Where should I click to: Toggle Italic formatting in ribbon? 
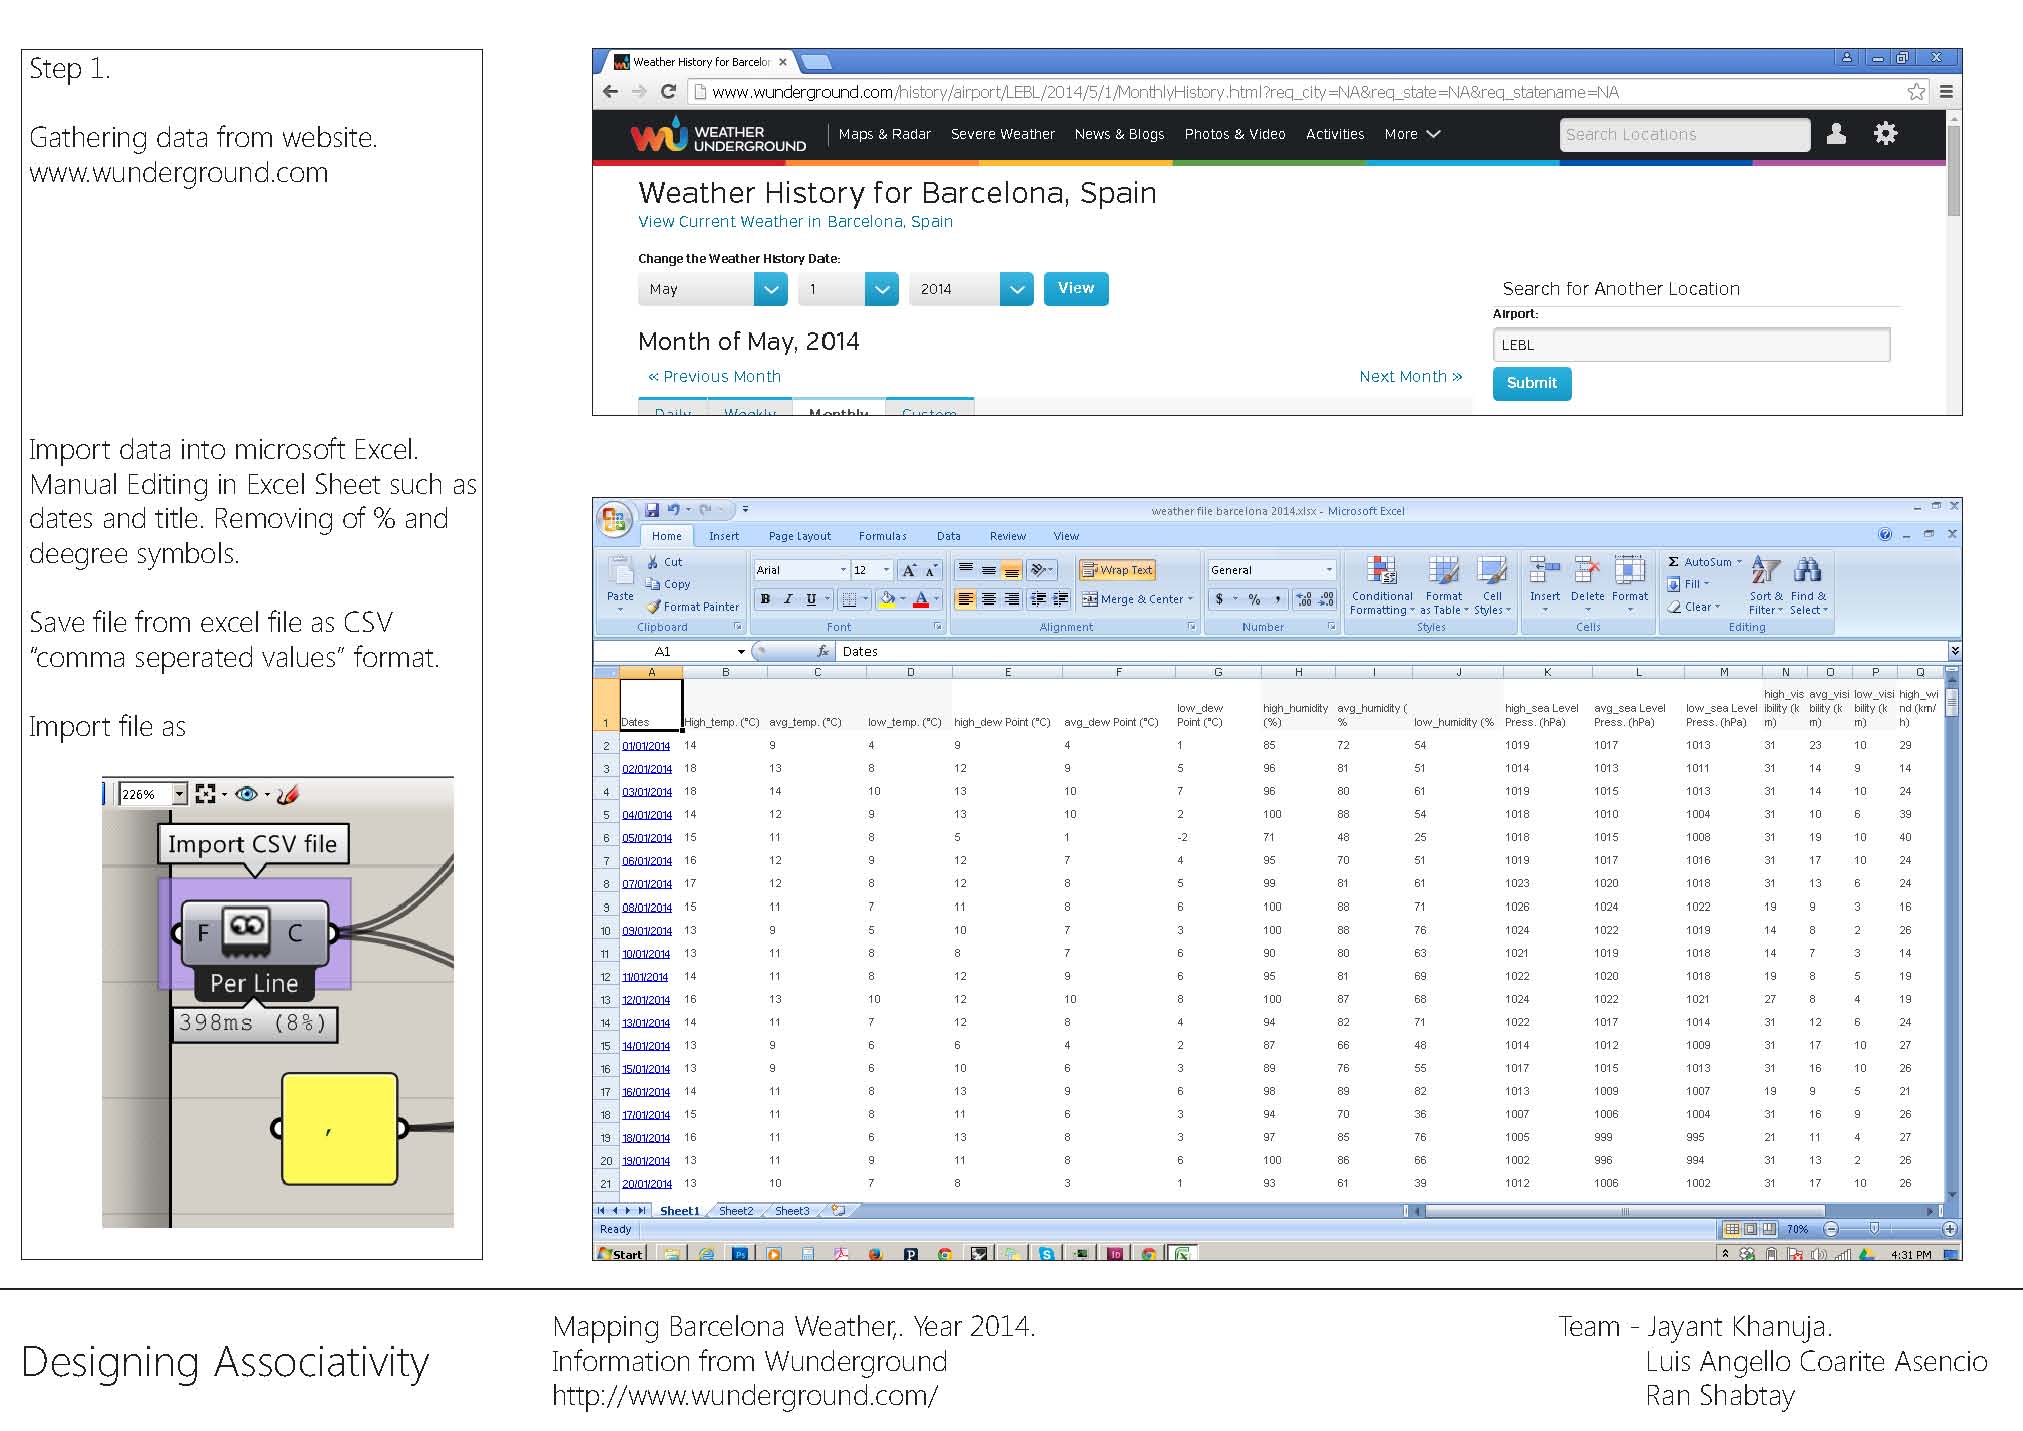coord(788,599)
